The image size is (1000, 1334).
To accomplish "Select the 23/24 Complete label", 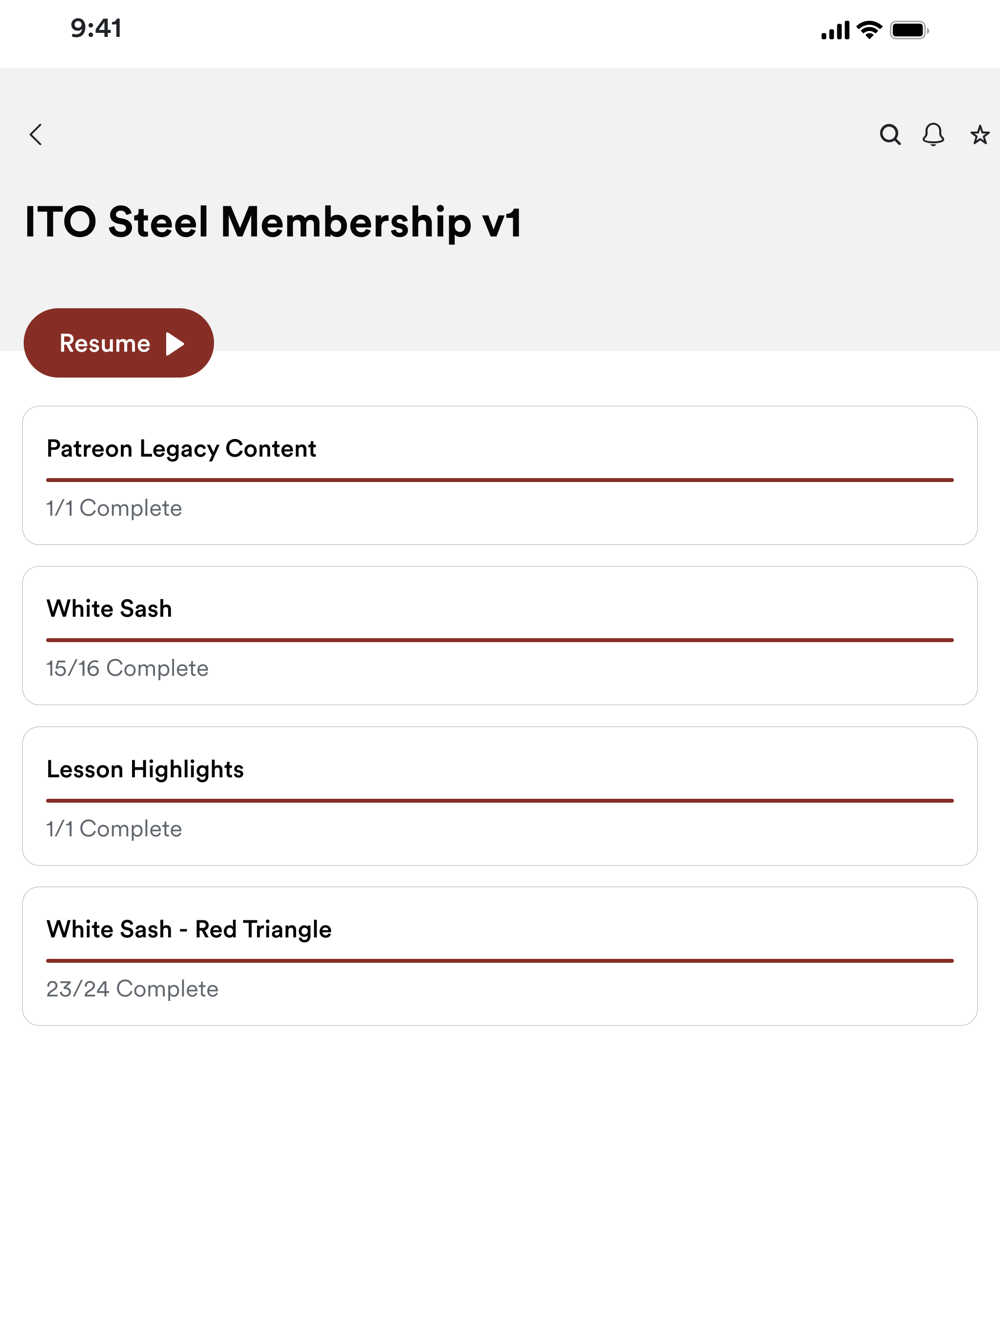I will point(132,989).
